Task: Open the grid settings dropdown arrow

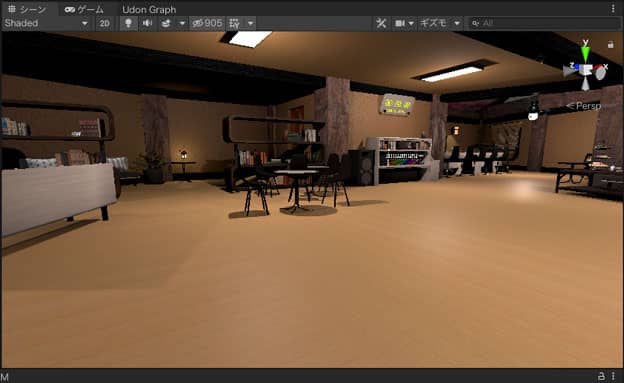Action: (x=250, y=23)
